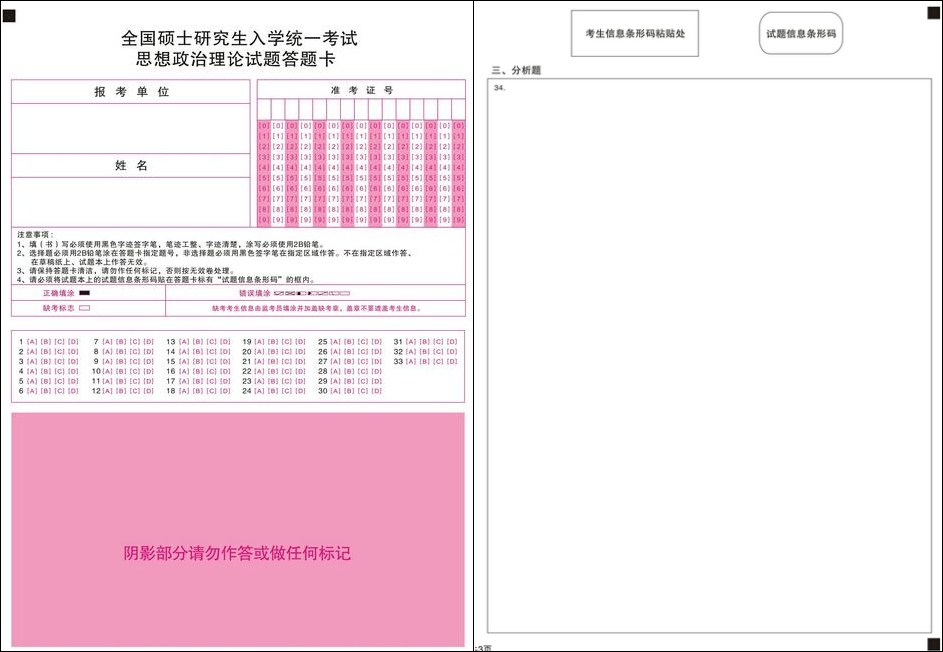The width and height of the screenshot is (943, 652).
Task: Click instruction line 4 about 试题信息条形码
Action: 166,280
